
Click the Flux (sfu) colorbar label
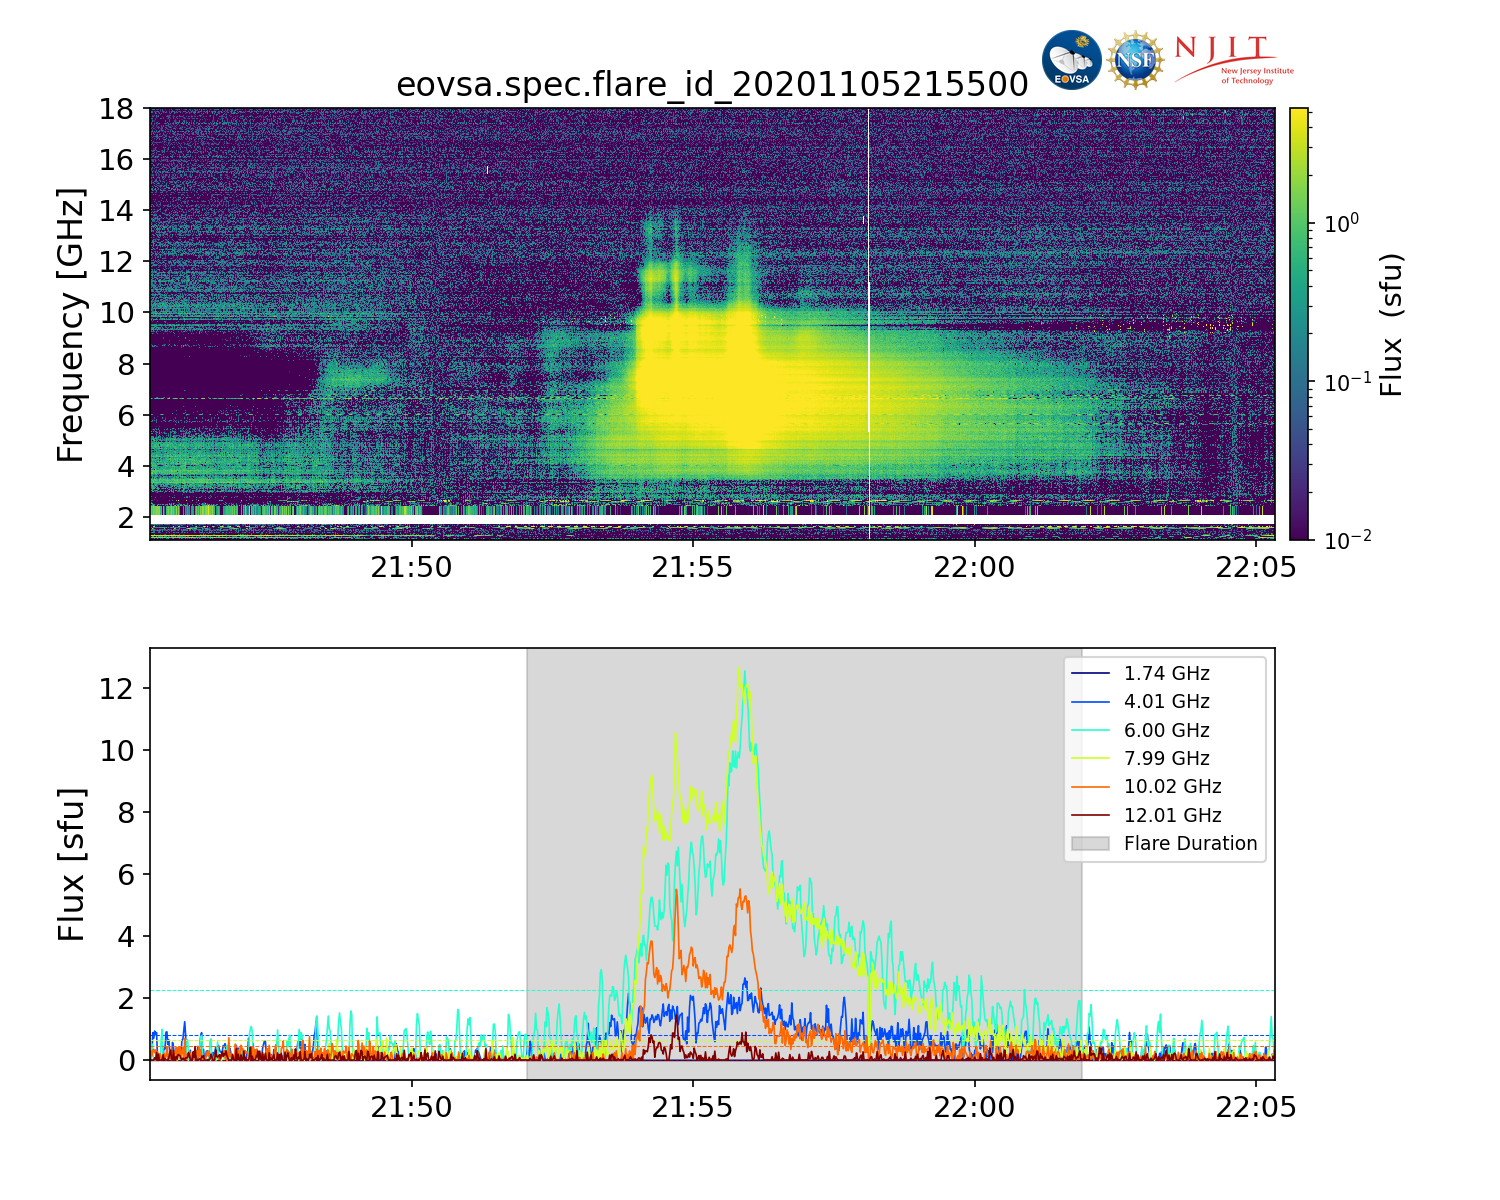(1391, 324)
